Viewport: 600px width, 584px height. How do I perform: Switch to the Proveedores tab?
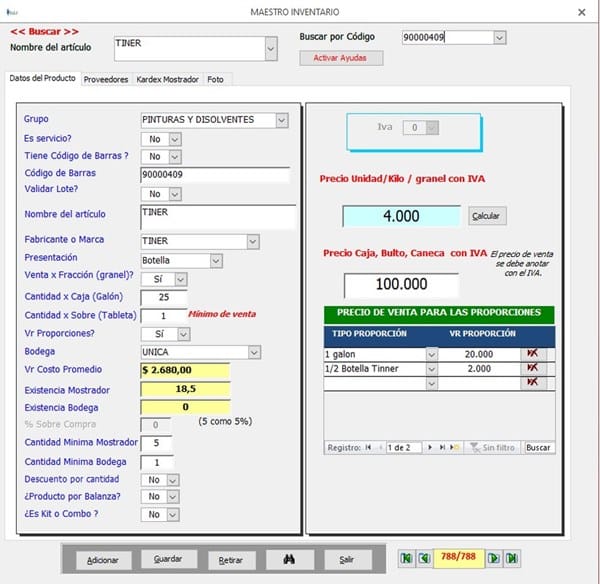107,79
